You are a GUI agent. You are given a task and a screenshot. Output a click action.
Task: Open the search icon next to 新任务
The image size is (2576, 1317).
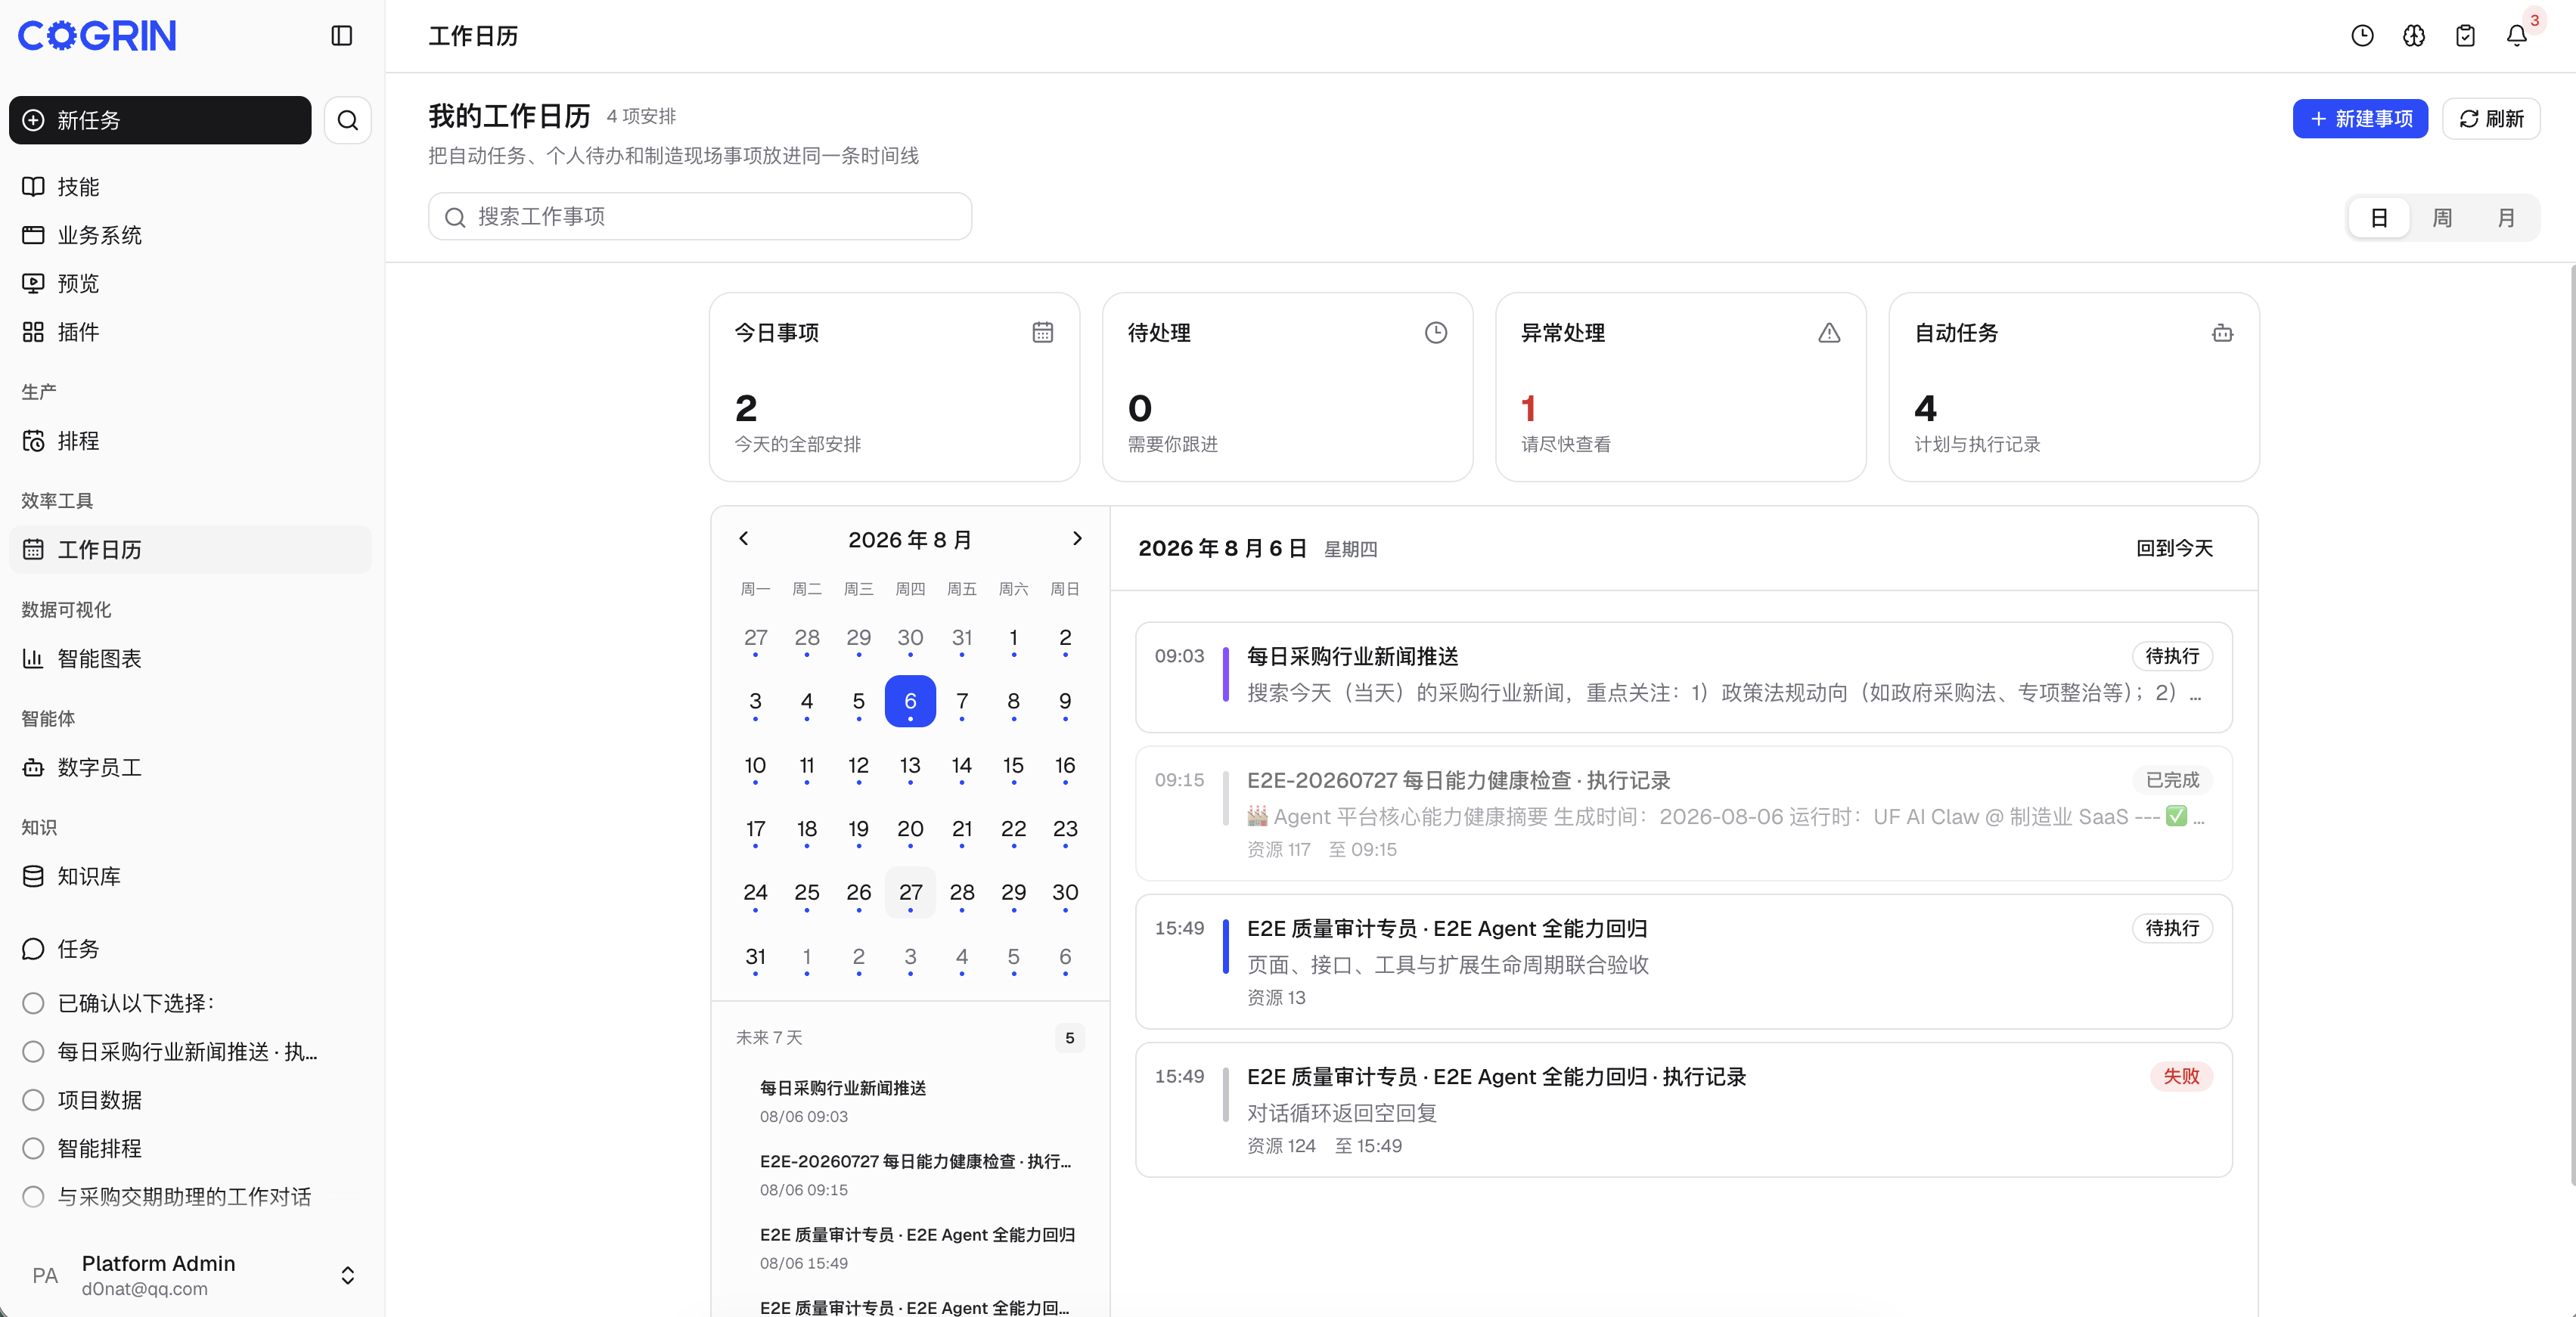(348, 120)
